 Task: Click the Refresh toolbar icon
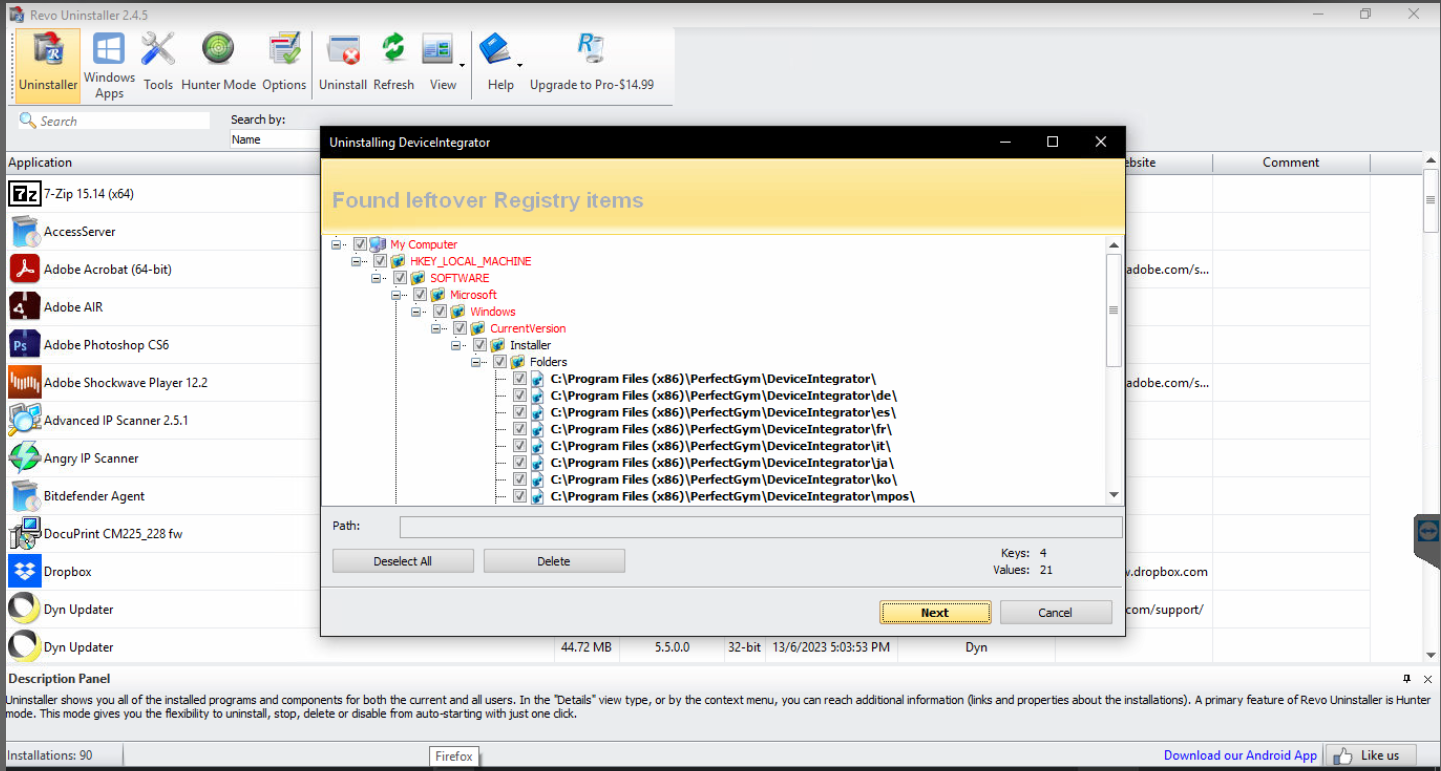[393, 50]
